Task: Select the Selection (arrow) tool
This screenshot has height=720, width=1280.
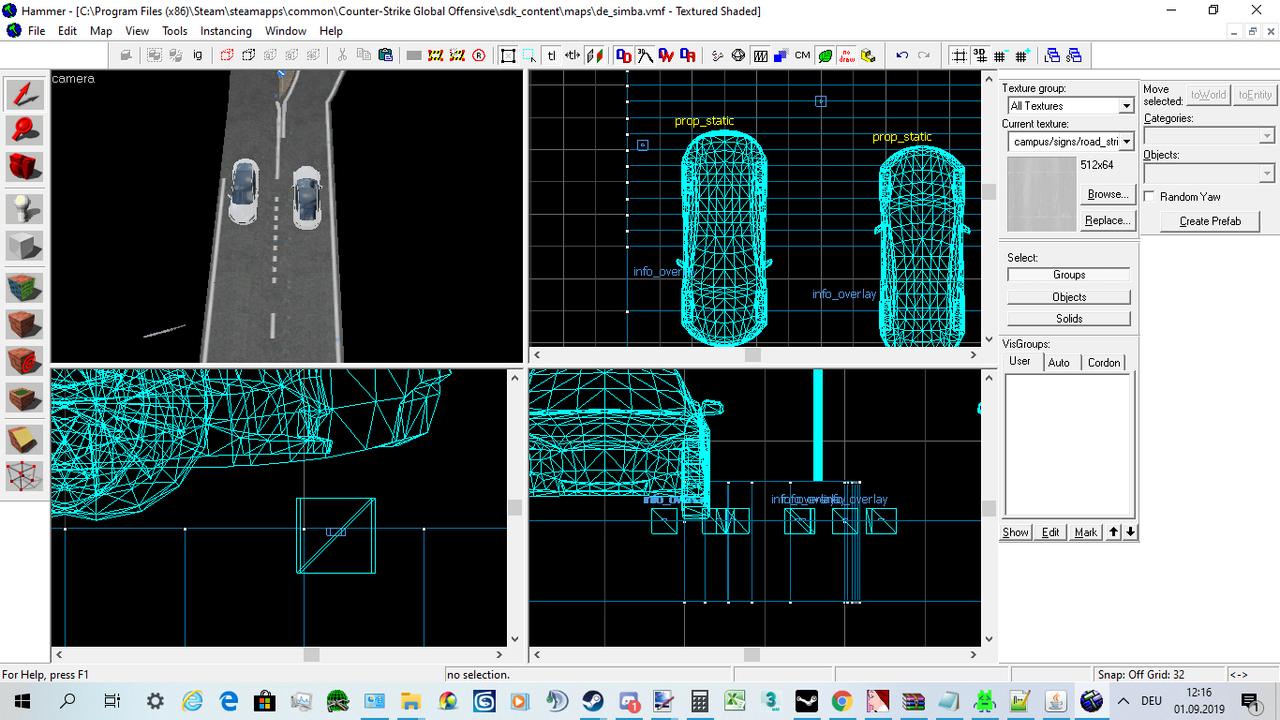Action: [x=26, y=95]
